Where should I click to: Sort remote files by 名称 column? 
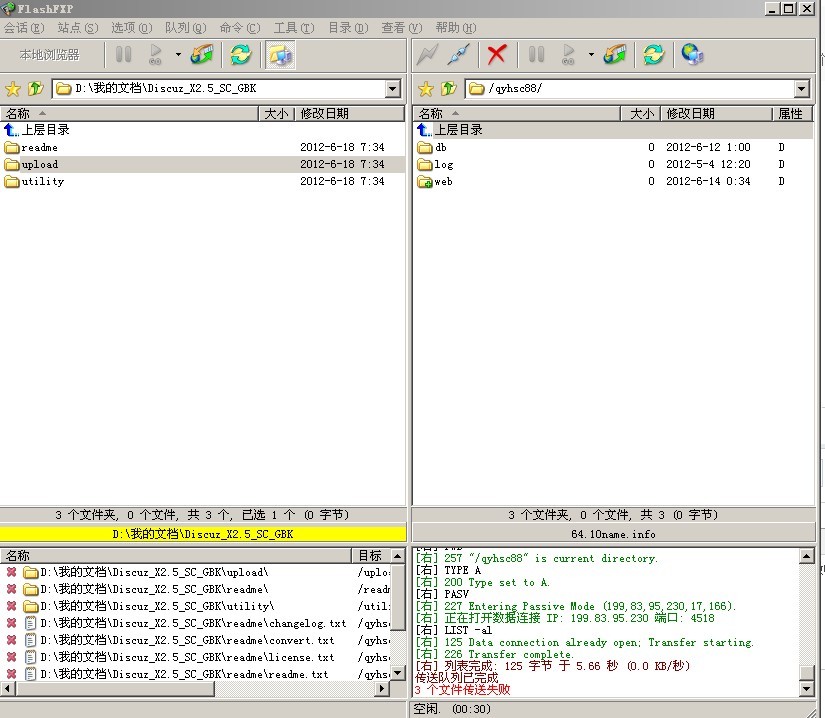(516, 114)
